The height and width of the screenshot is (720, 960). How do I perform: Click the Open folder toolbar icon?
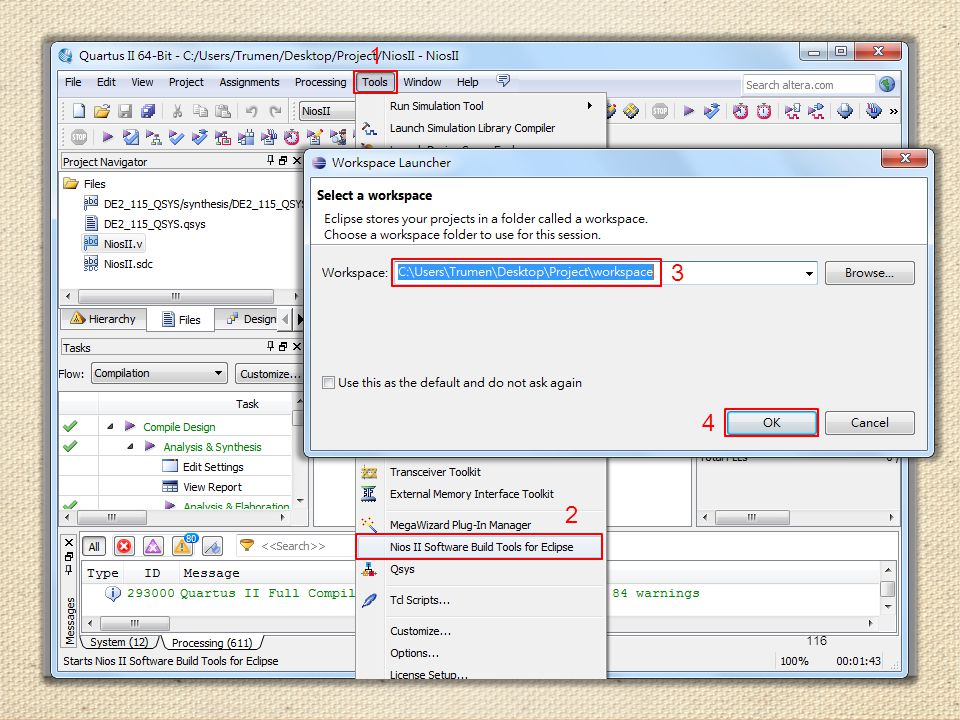pos(102,111)
